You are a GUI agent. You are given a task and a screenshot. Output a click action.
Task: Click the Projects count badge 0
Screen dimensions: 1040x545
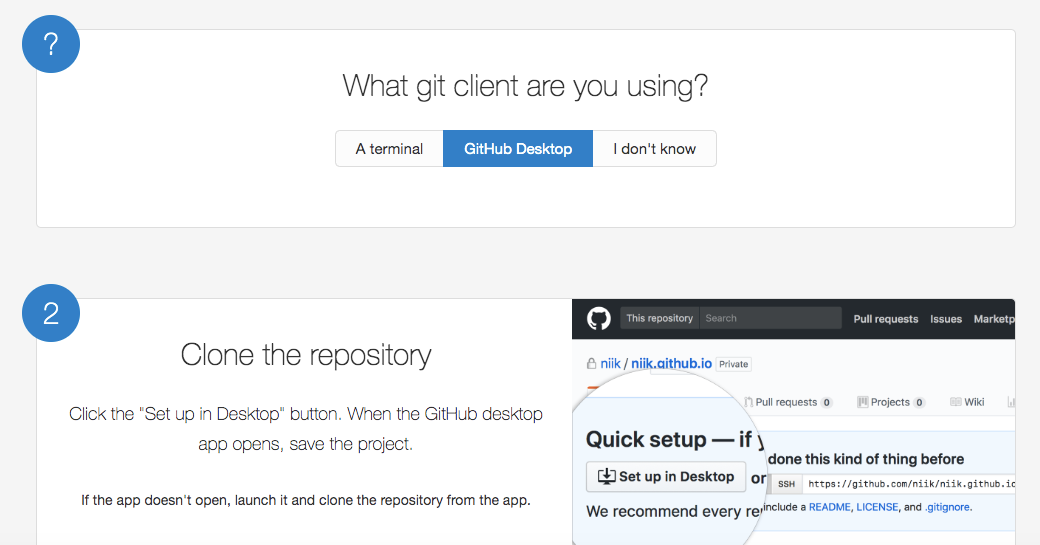click(919, 402)
